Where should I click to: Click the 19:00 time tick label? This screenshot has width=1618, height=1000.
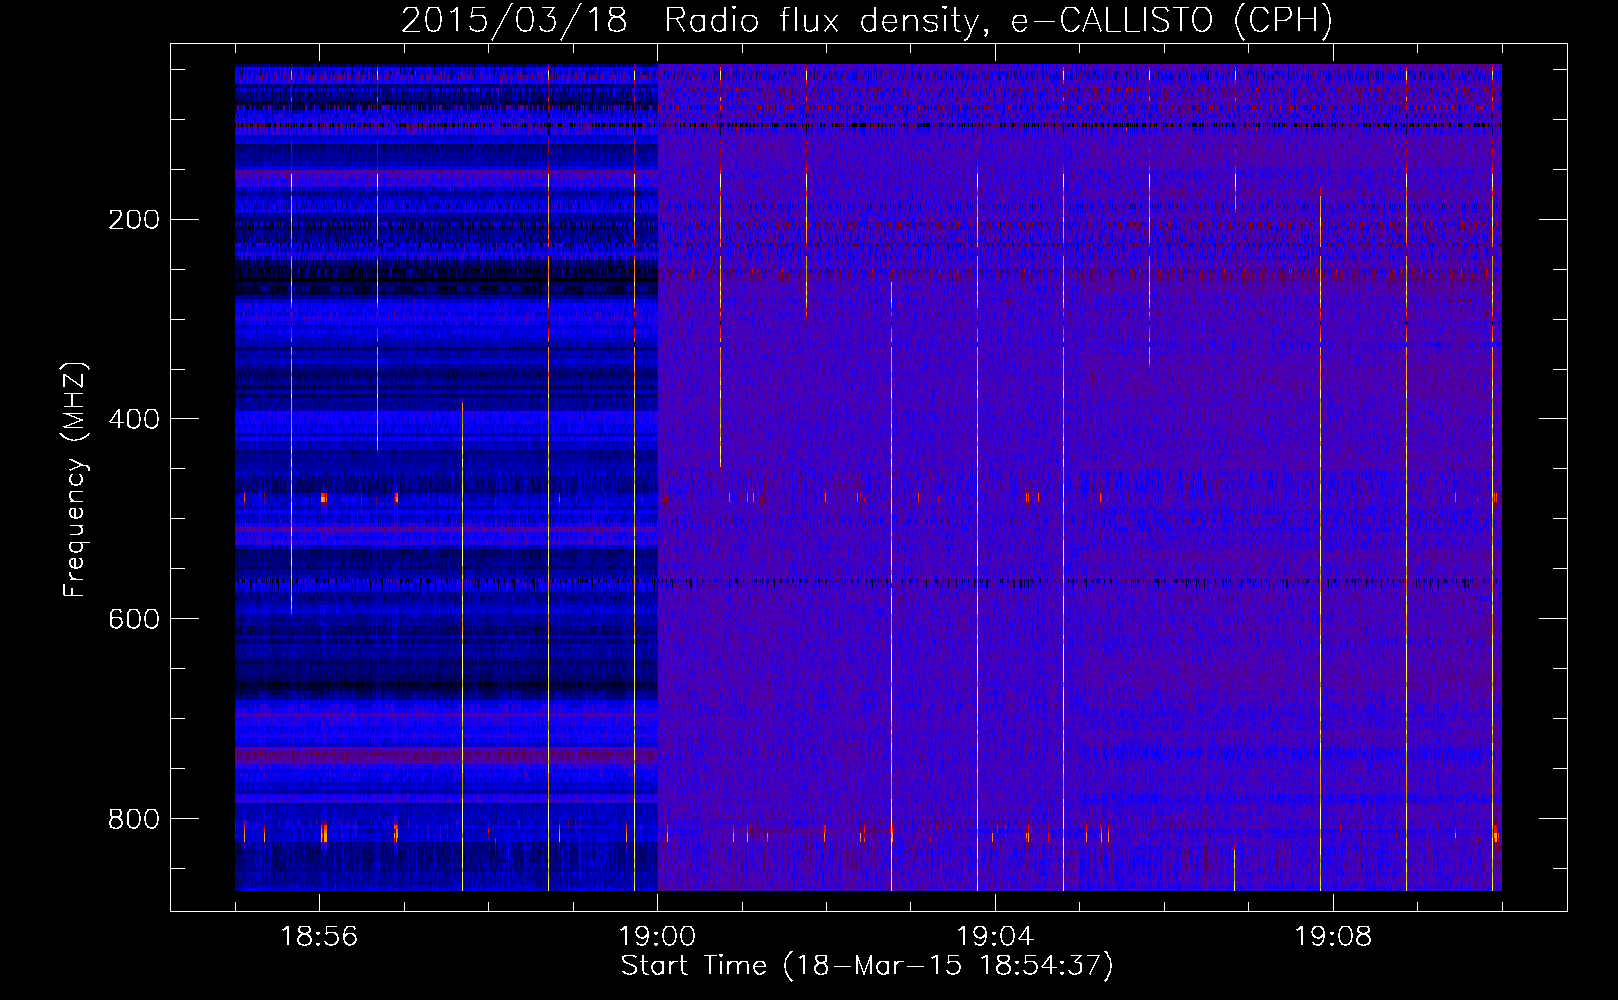coord(657,937)
